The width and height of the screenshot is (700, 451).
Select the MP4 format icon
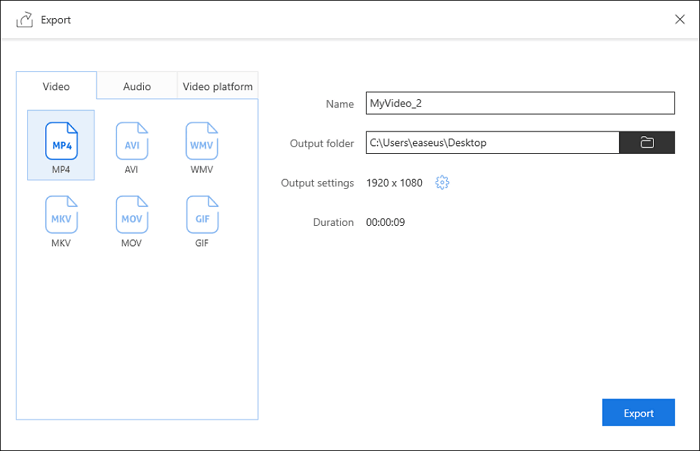pos(61,144)
